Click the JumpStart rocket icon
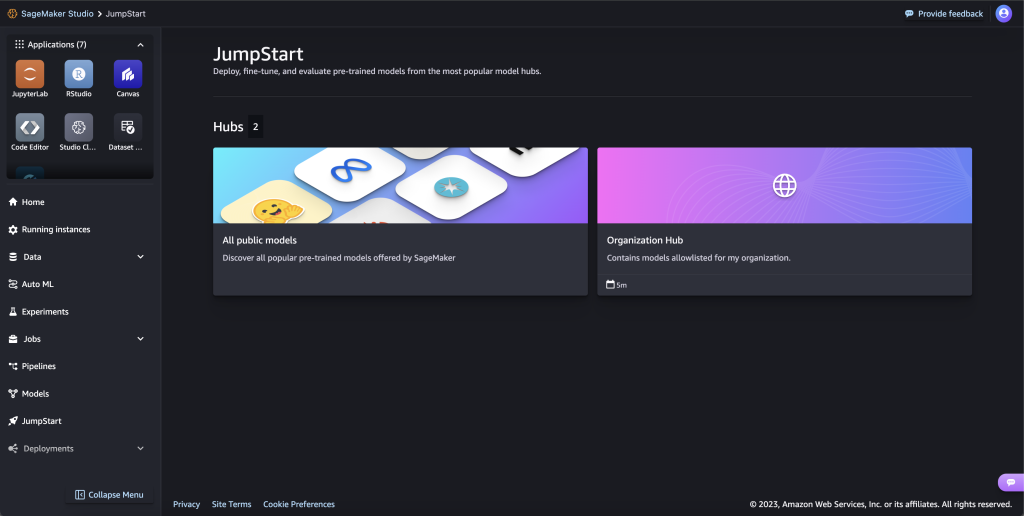The image size is (1024, 516). (x=13, y=421)
